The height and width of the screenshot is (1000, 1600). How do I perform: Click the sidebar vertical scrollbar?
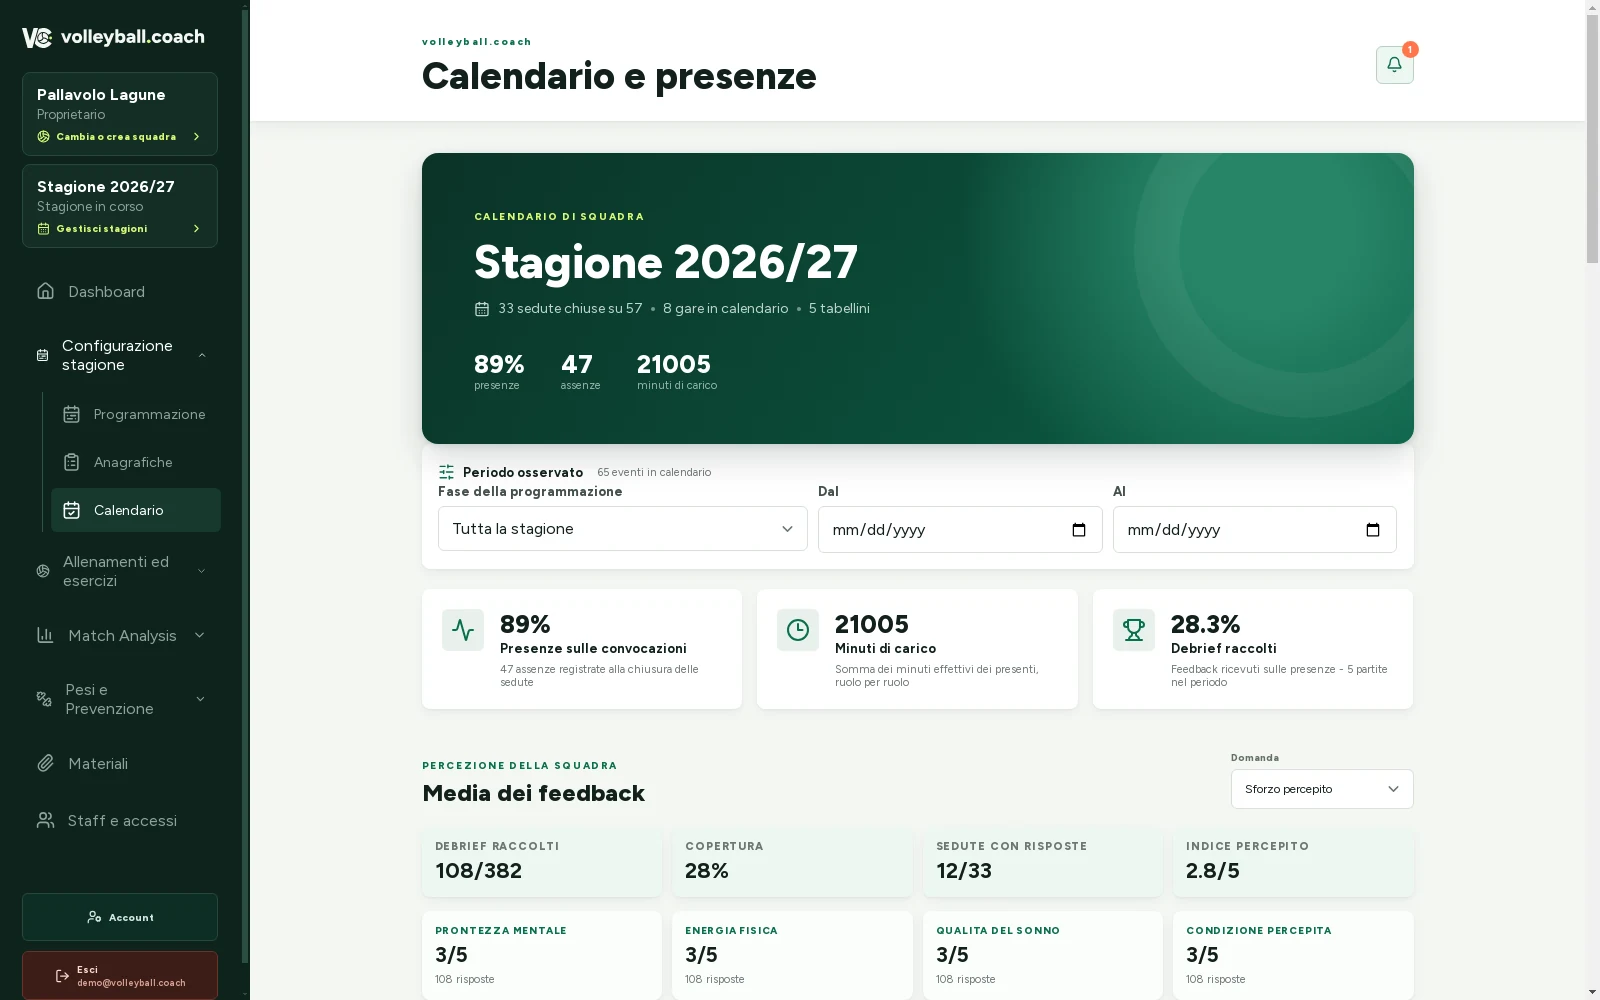246,484
